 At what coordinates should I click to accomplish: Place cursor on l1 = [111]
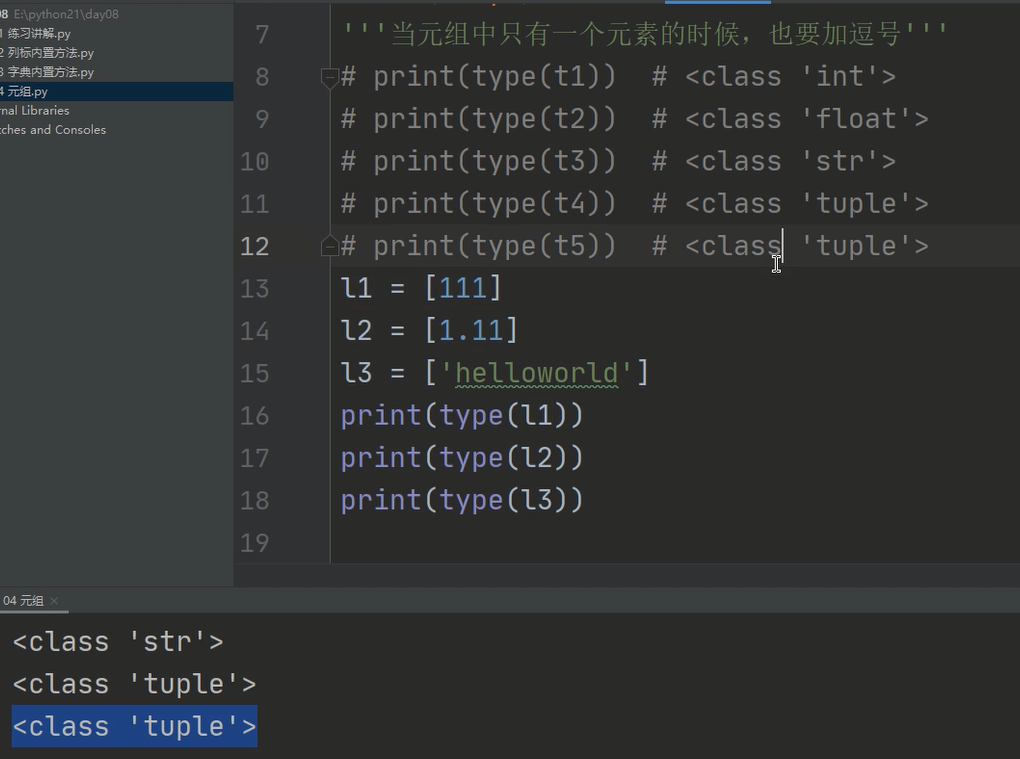(421, 288)
